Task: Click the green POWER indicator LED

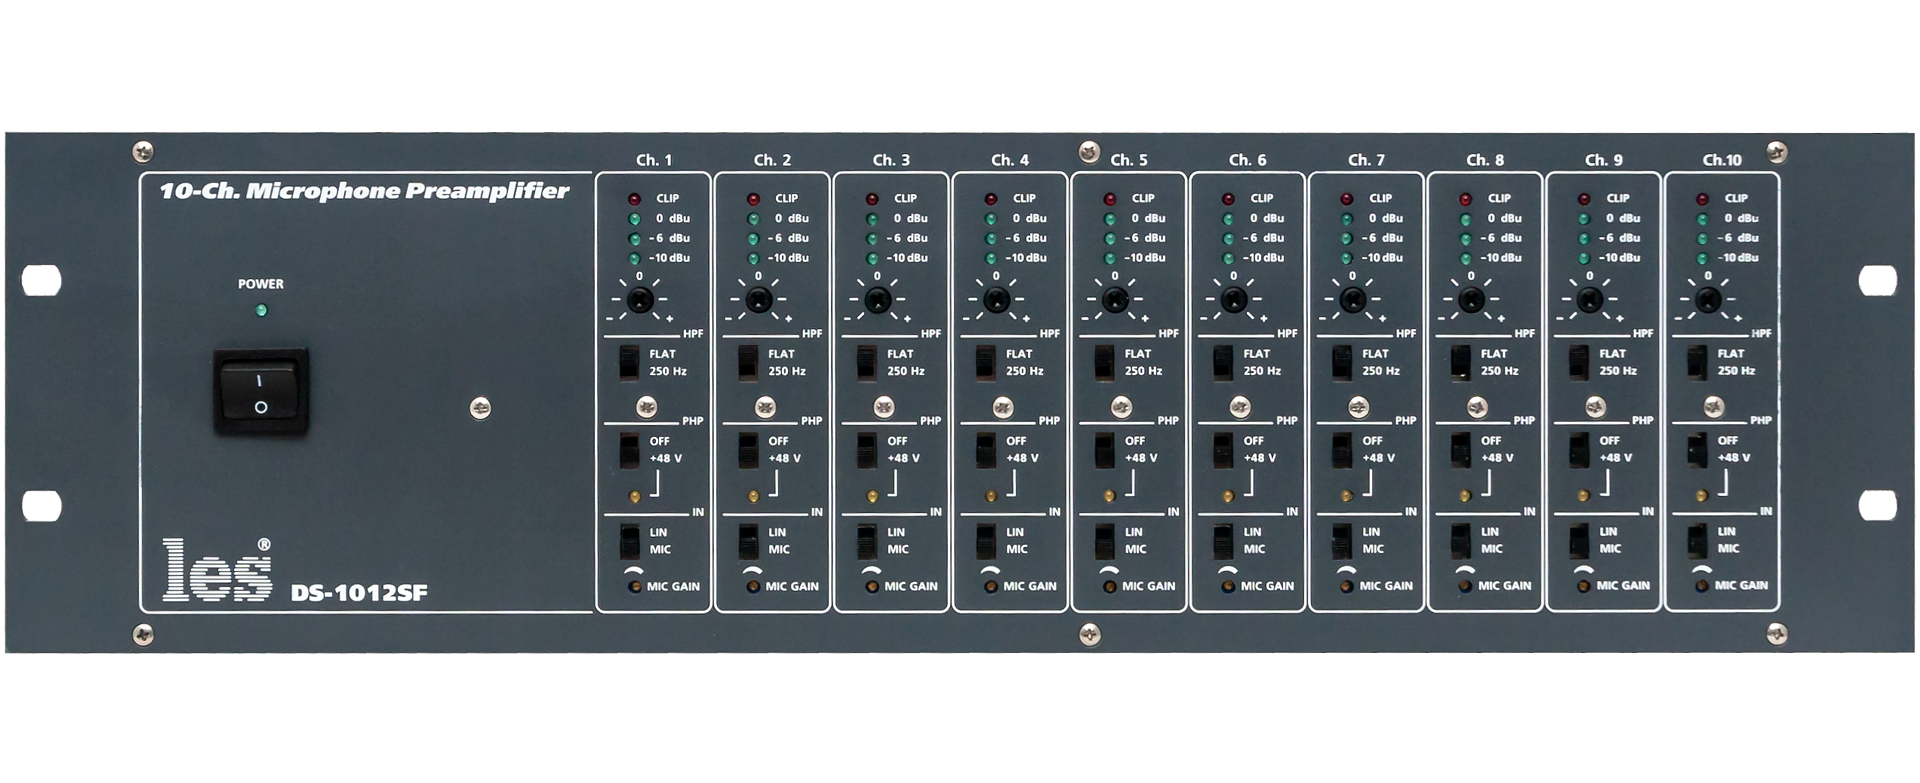Action: point(261,311)
